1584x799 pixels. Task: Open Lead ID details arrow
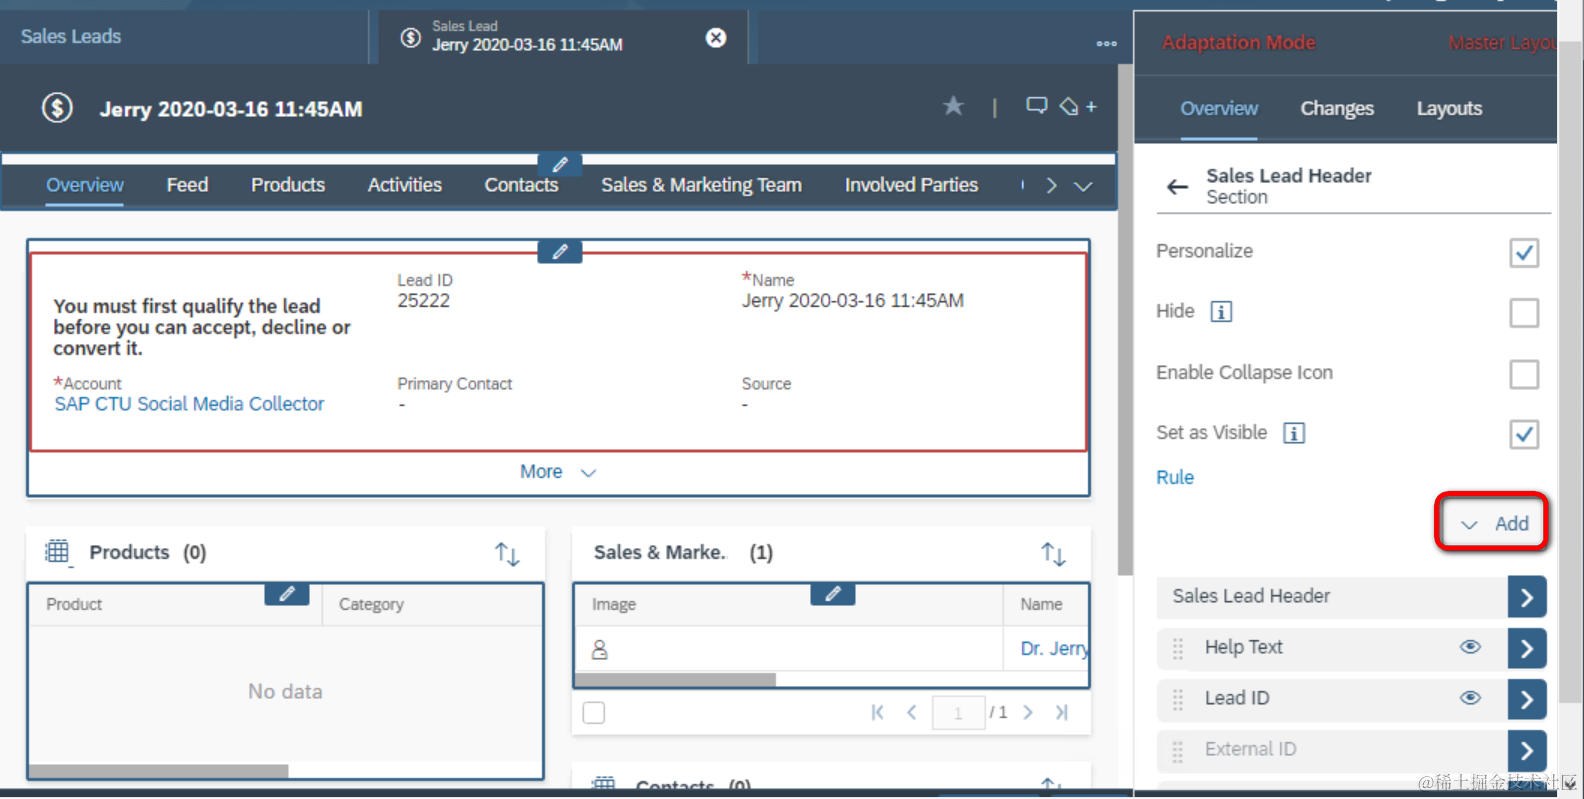pyautogui.click(x=1527, y=699)
